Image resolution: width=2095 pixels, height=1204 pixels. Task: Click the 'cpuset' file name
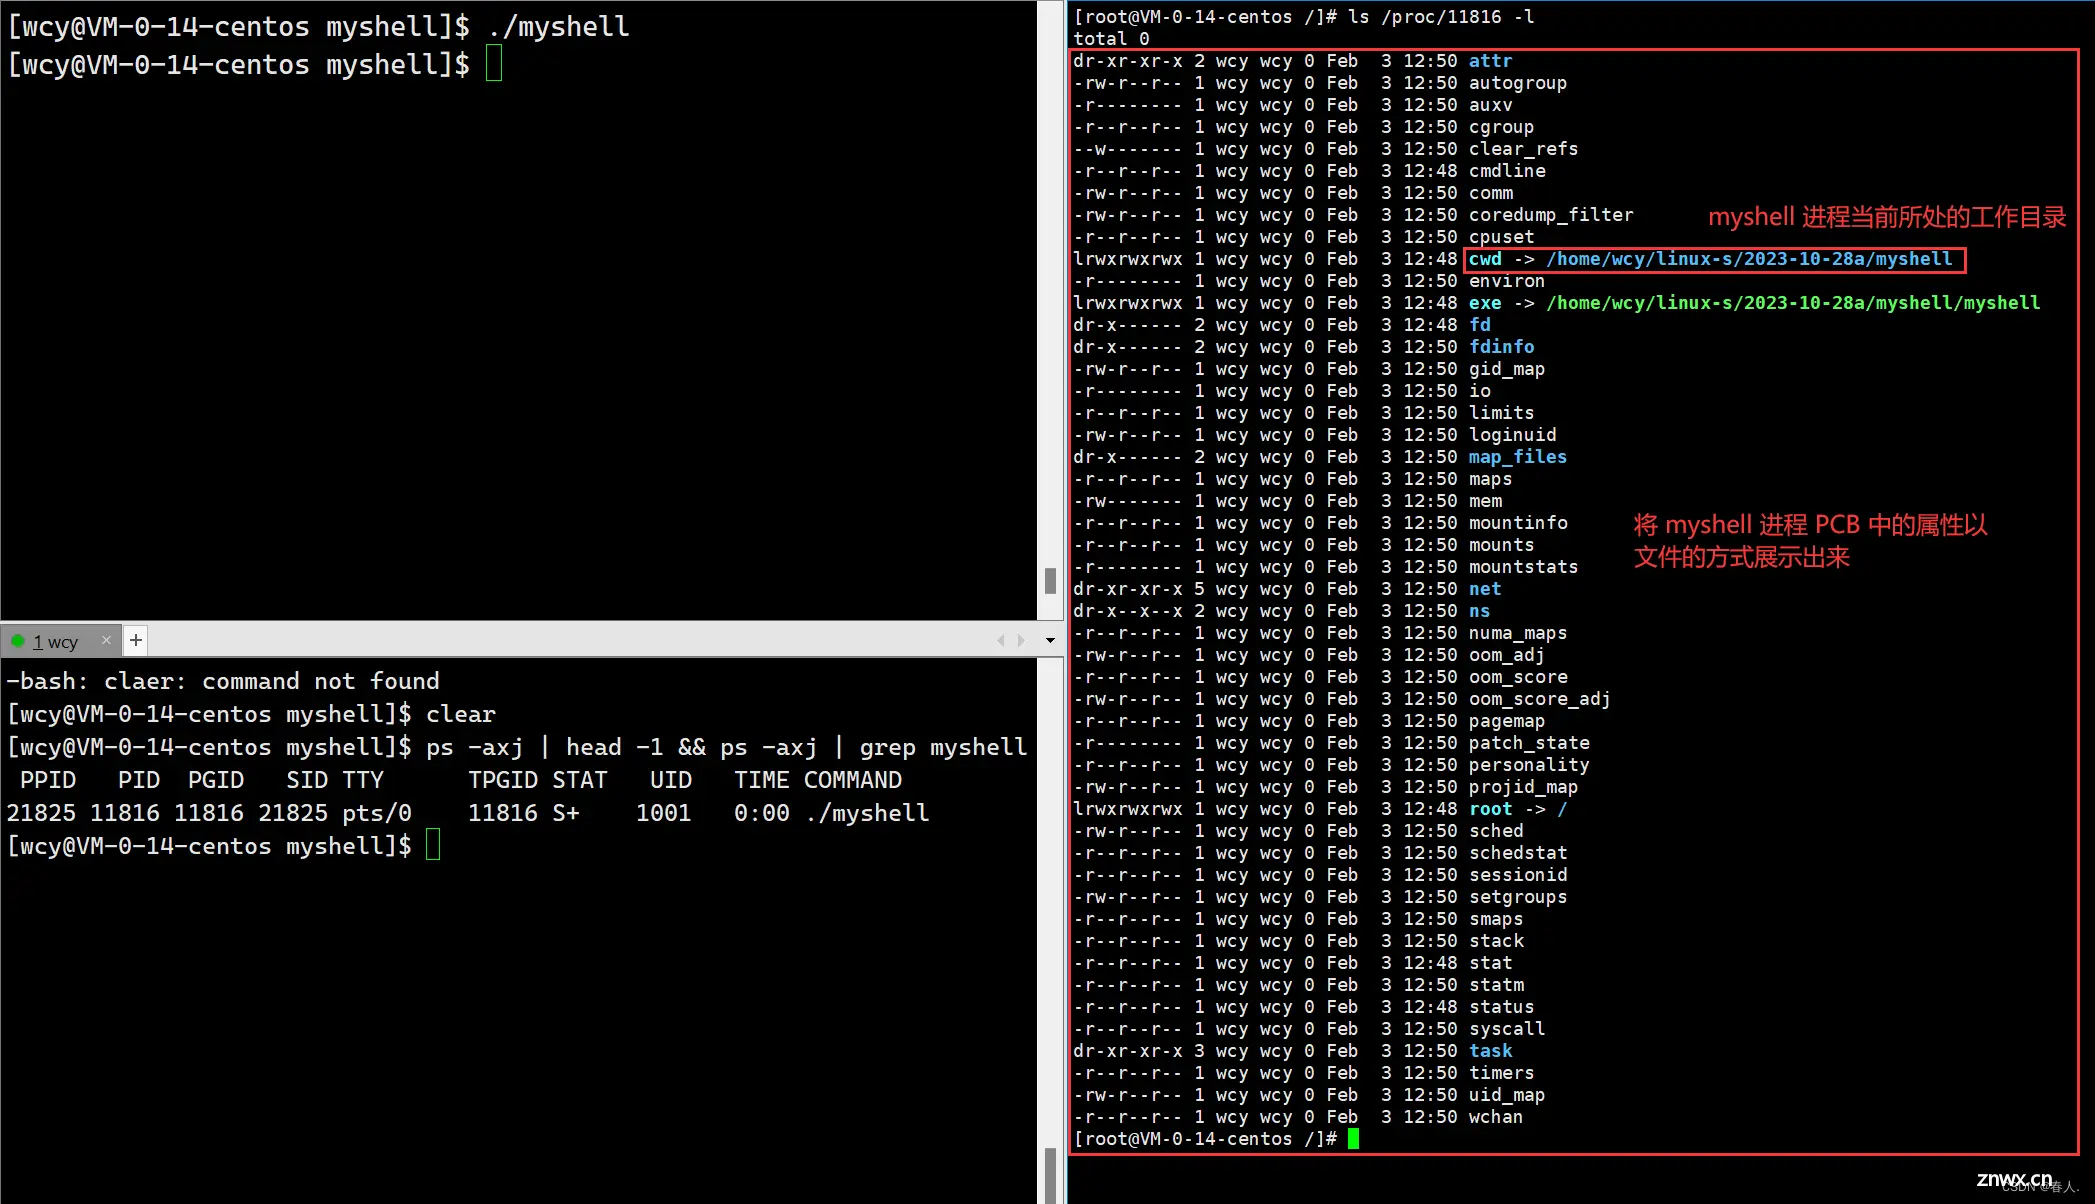click(1501, 237)
